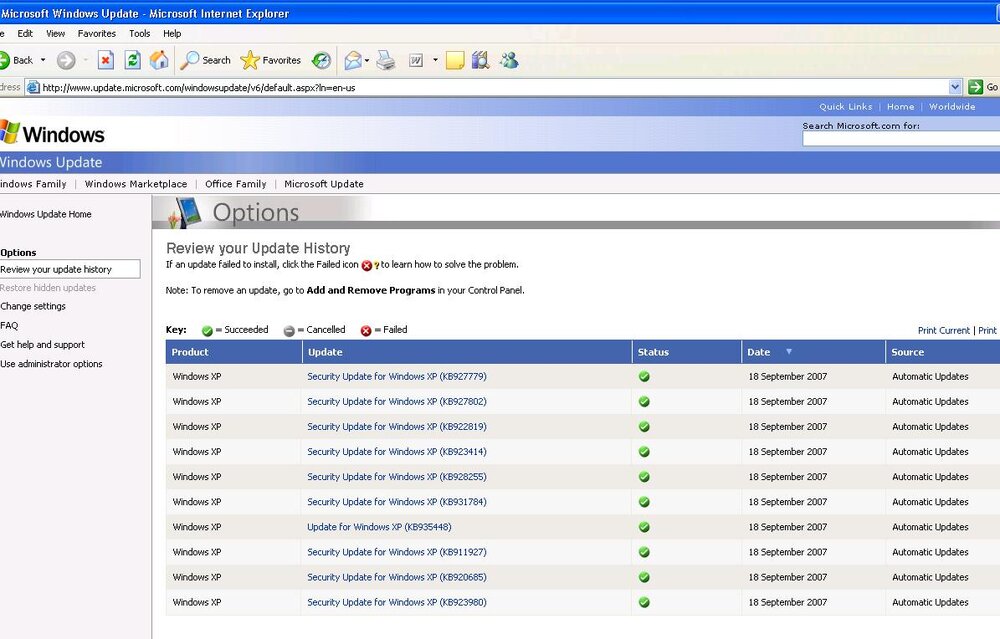Open Security Update KB927802 link
The image size is (1000, 639).
pyautogui.click(x=397, y=402)
